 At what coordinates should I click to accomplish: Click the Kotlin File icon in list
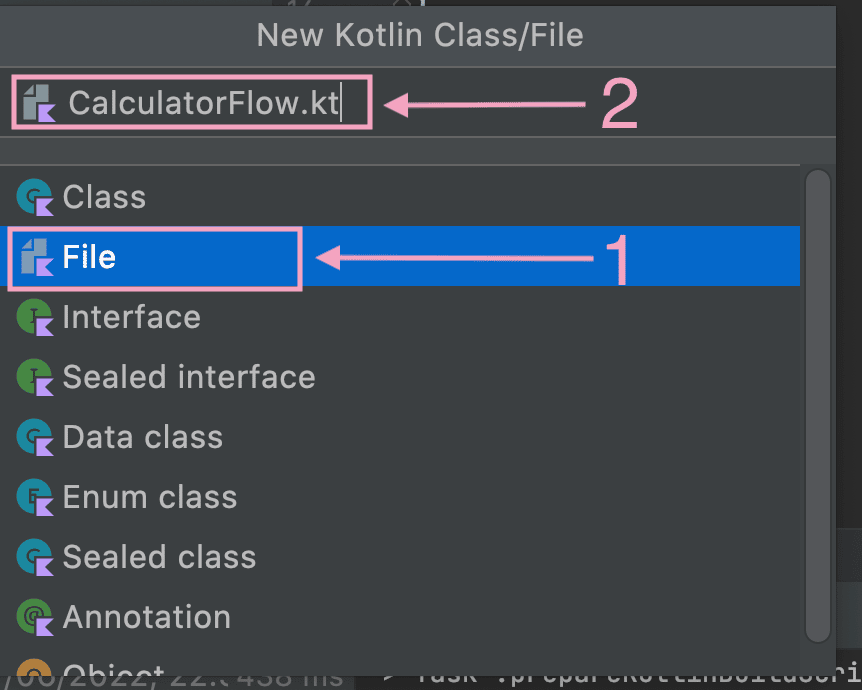[x=37, y=257]
